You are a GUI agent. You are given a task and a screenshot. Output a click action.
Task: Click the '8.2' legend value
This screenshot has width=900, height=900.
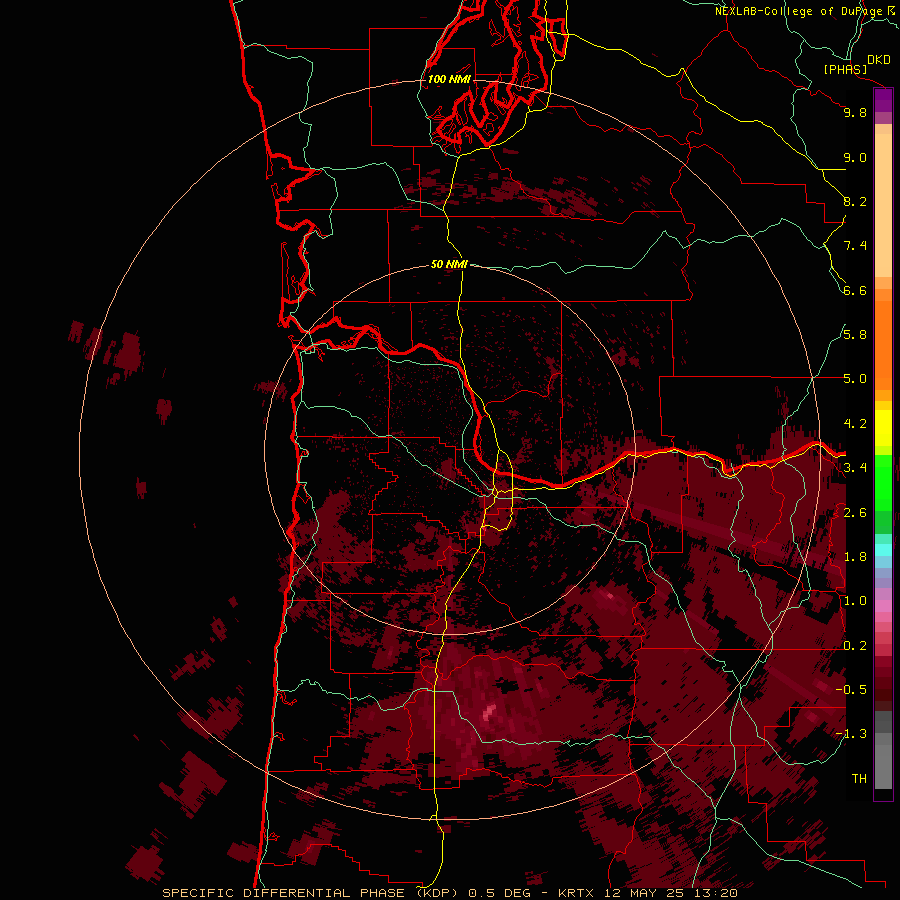coord(855,201)
